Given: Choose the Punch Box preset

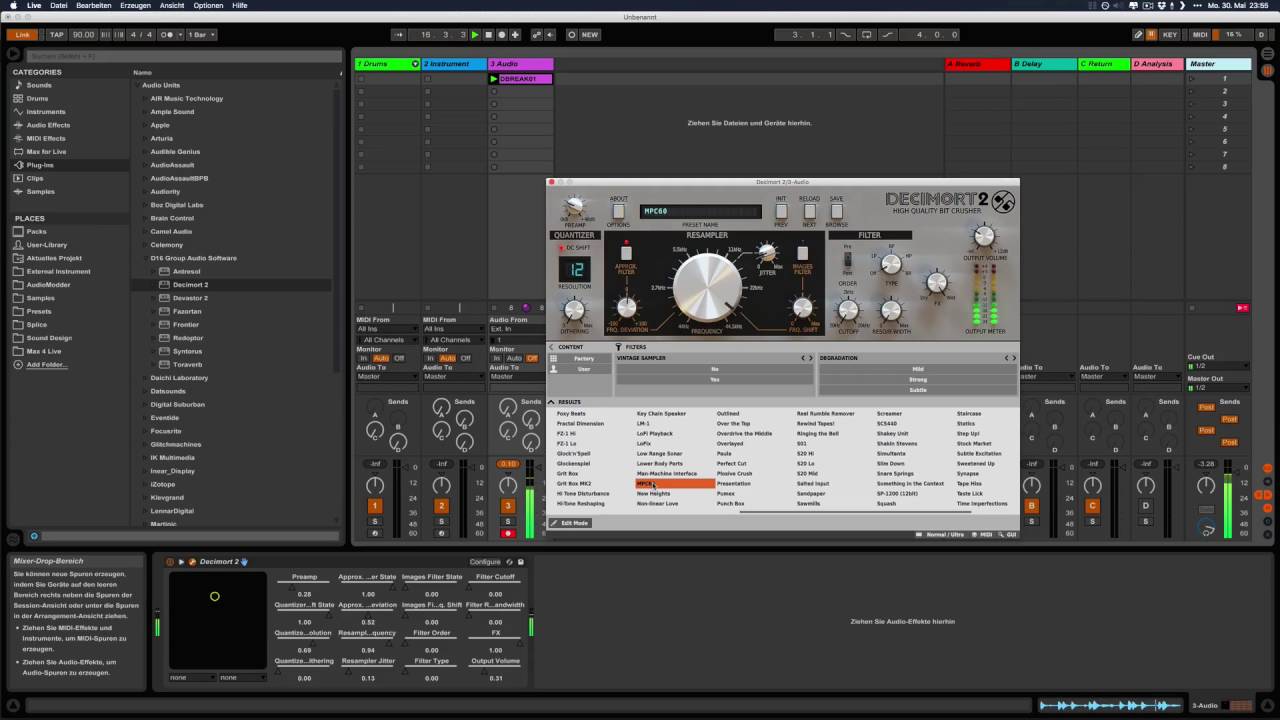Looking at the screenshot, I should point(730,504).
